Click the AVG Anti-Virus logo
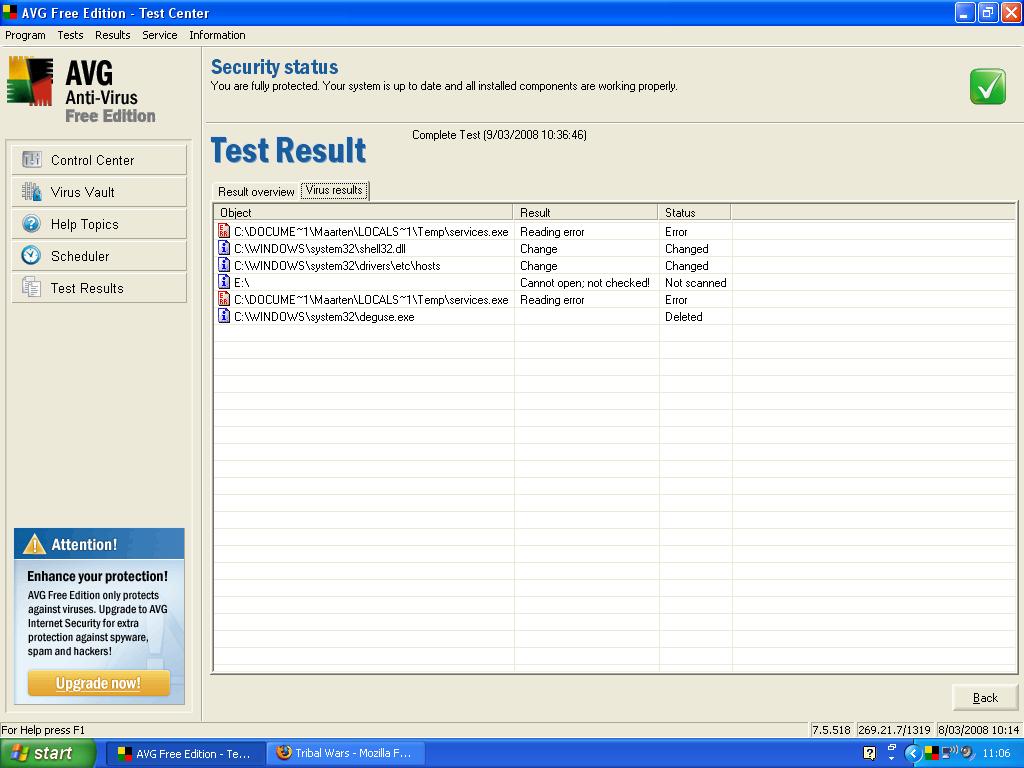Viewport: 1024px width, 768px height. tap(82, 90)
